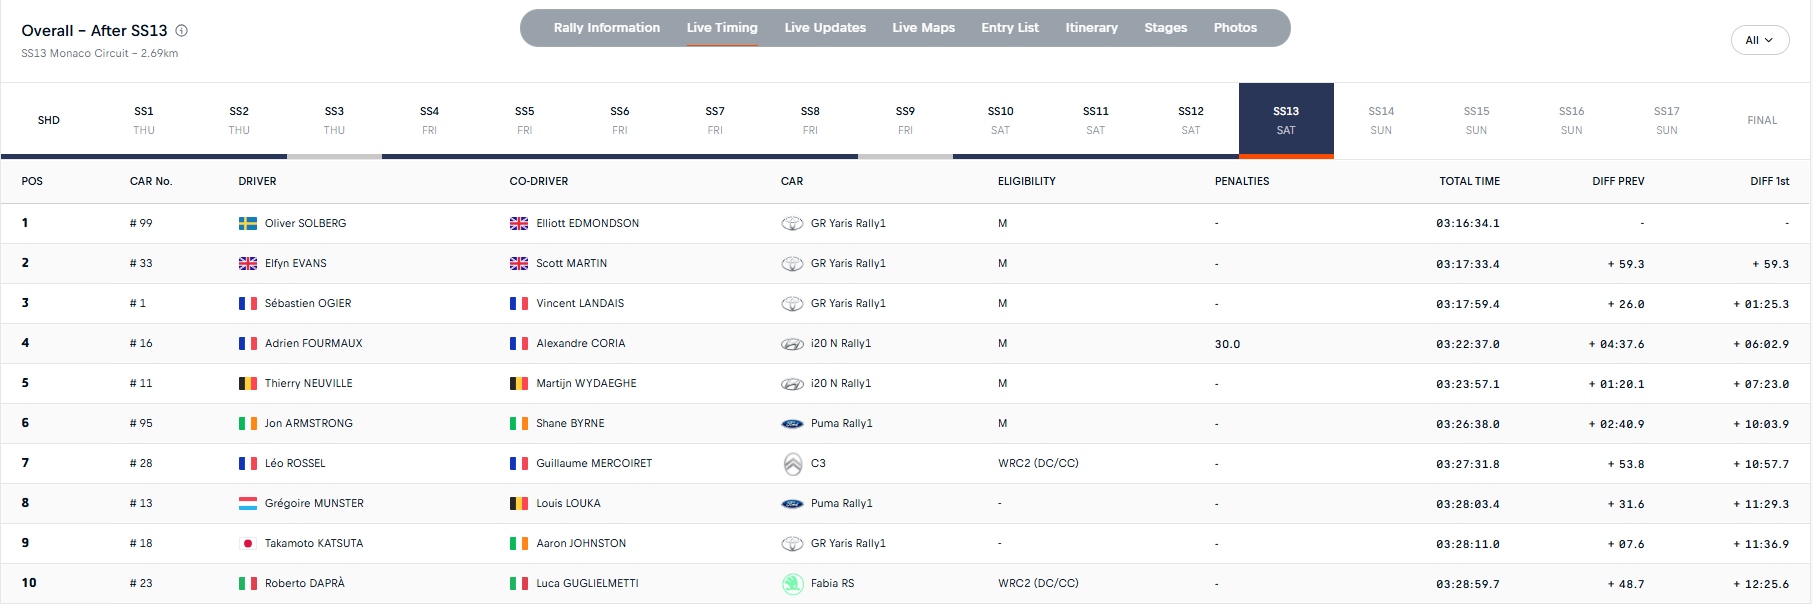
Task: Click the TOTAL TIME column header
Action: coord(1469,182)
